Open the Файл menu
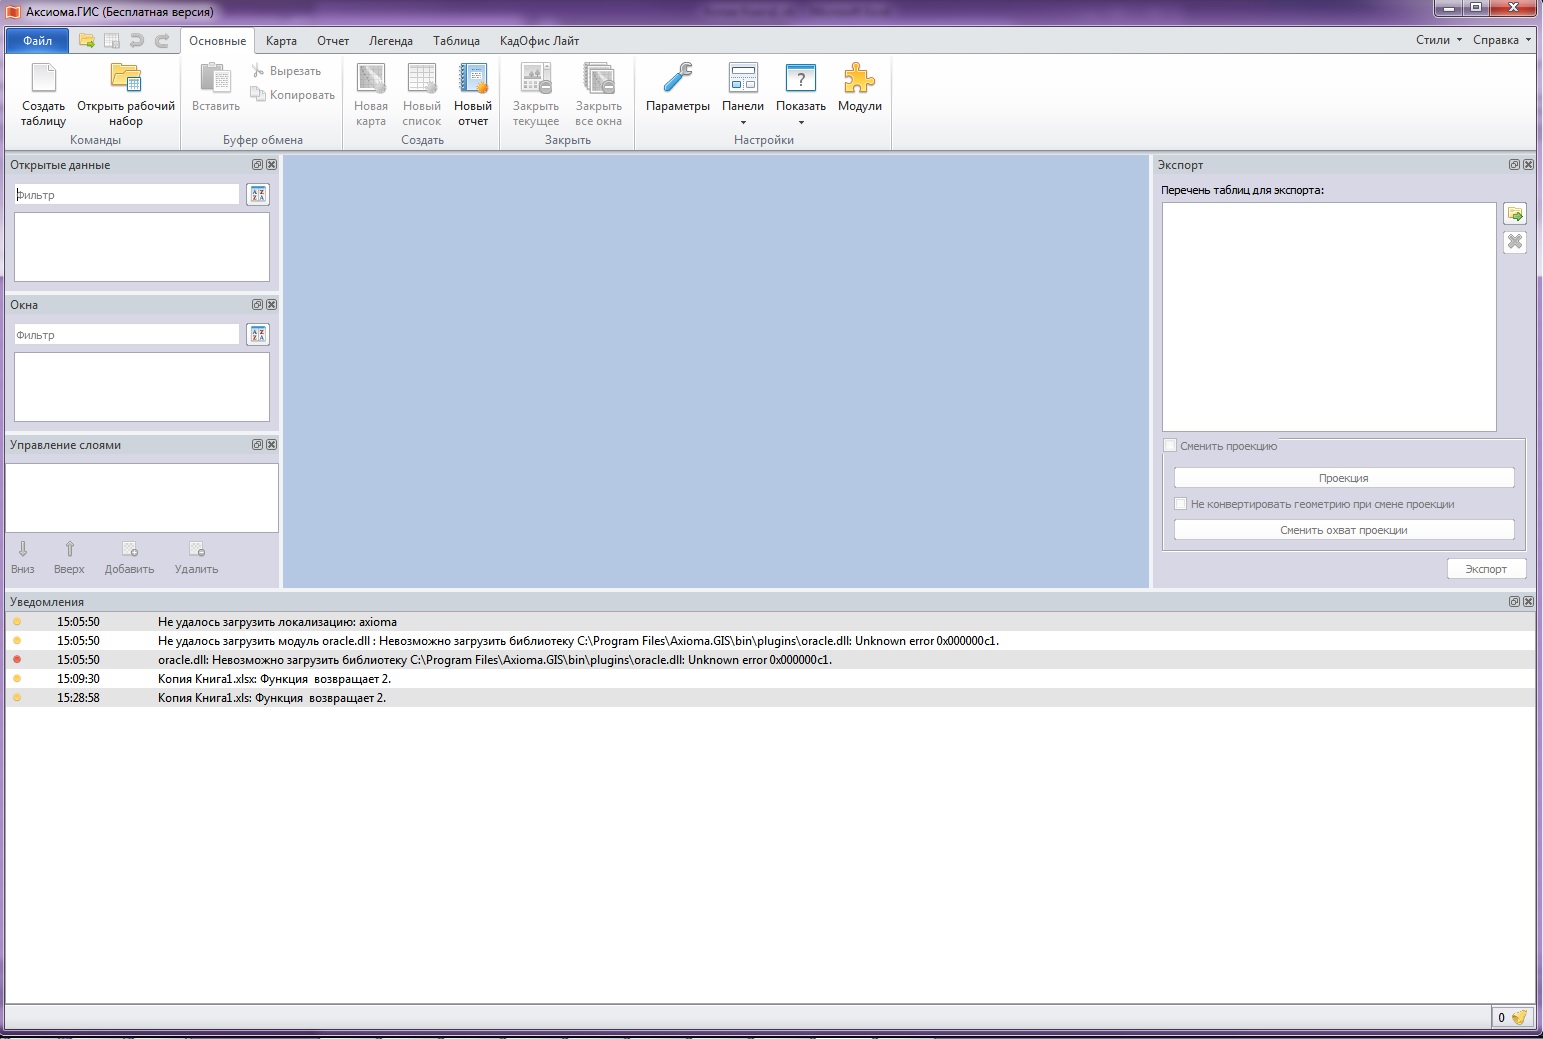The height and width of the screenshot is (1039, 1543). pyautogui.click(x=38, y=41)
